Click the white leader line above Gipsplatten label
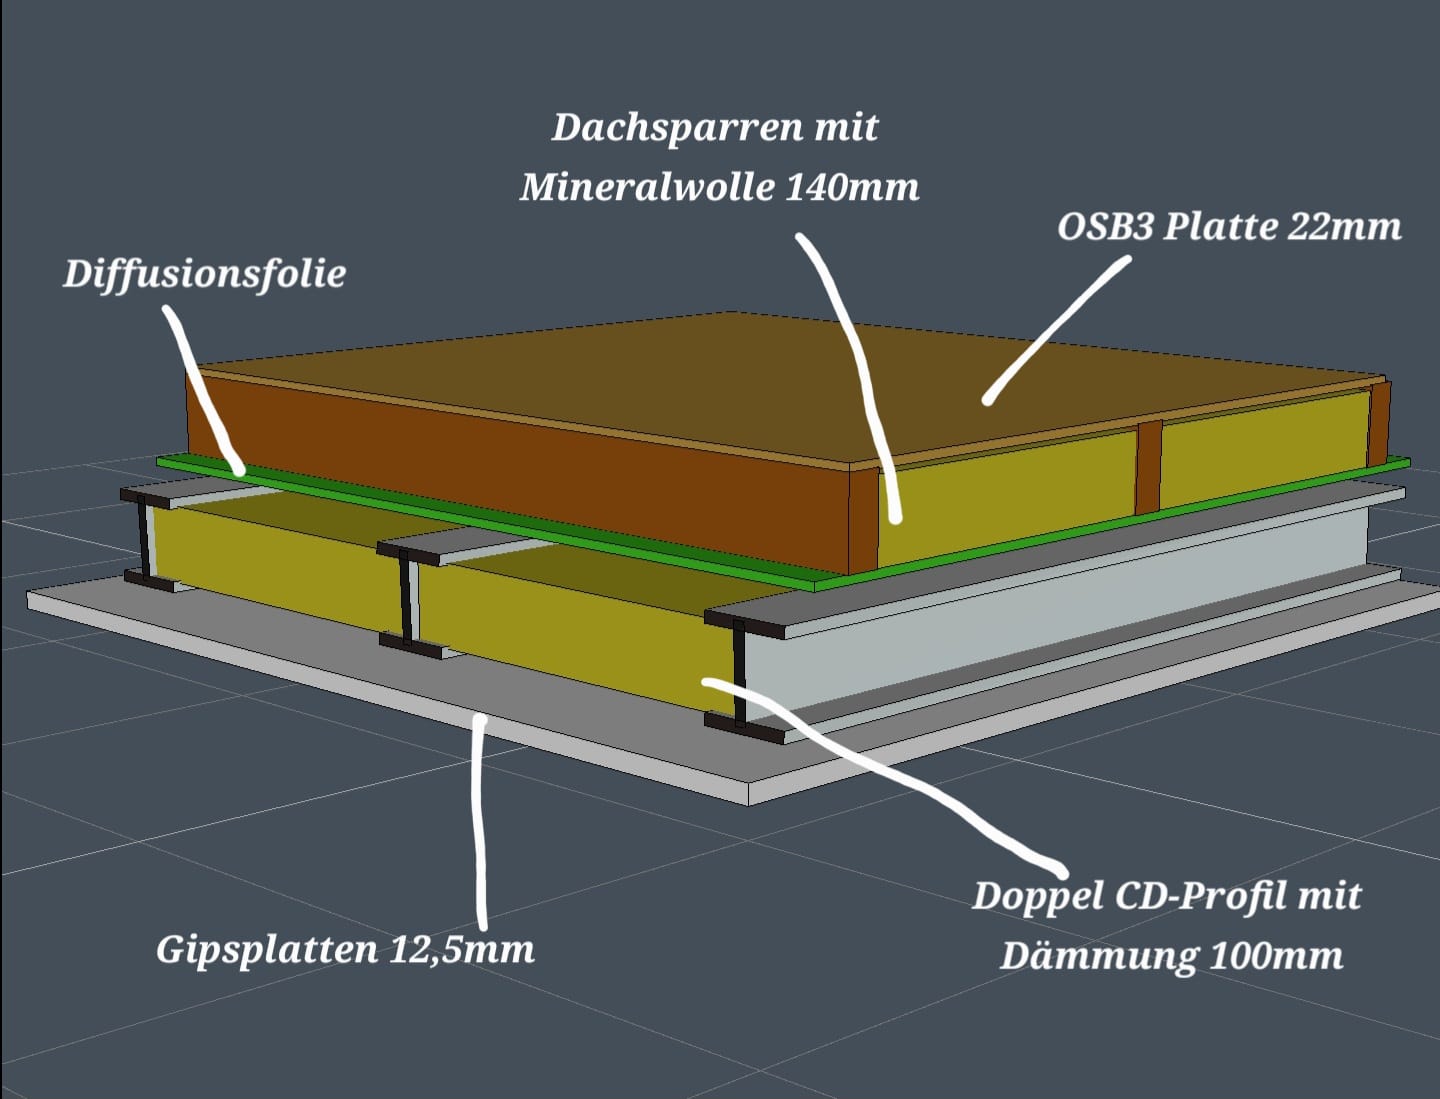Image resolution: width=1440 pixels, height=1099 pixels. (480, 820)
